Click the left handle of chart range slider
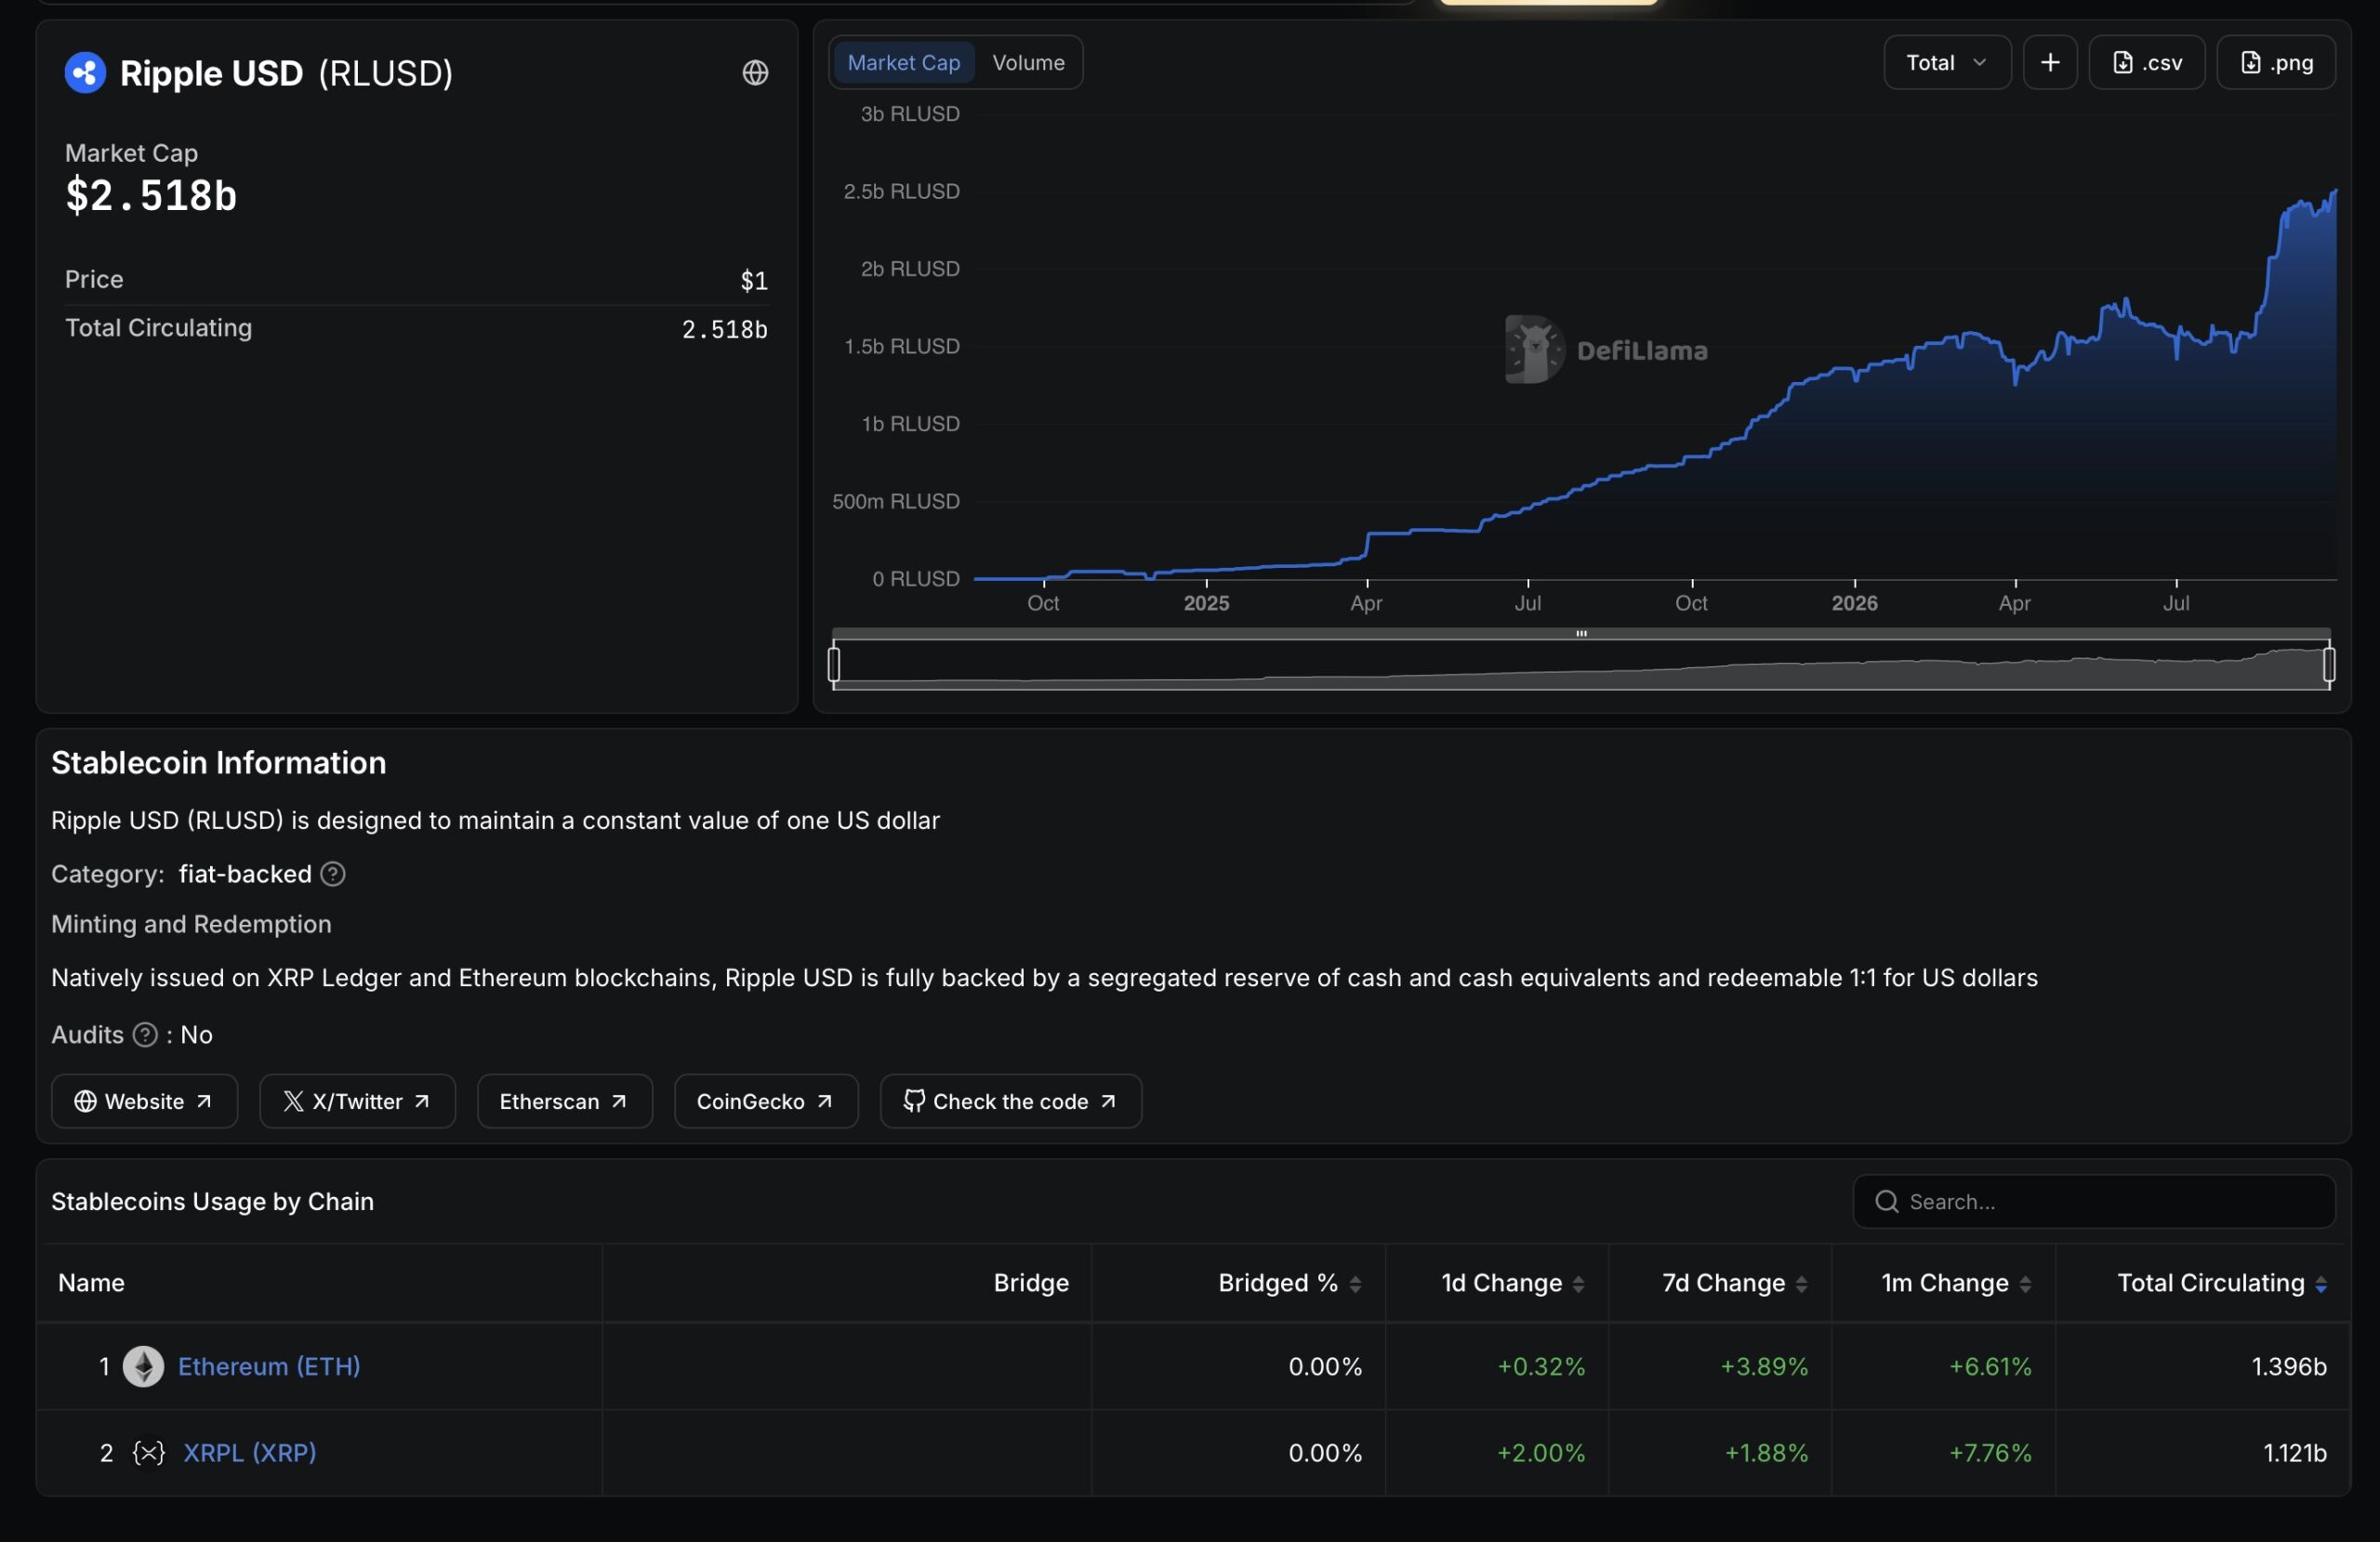The height and width of the screenshot is (1542, 2380). point(834,665)
